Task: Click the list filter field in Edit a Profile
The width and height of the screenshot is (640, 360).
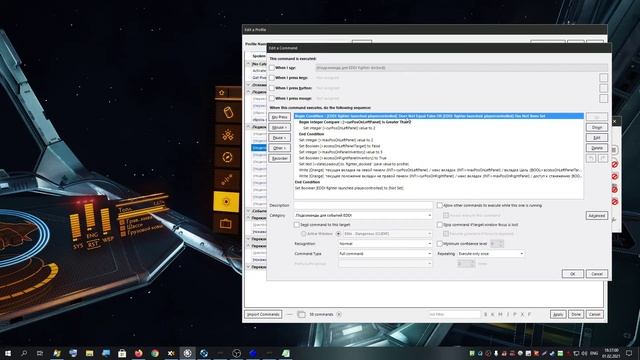Action: click(x=454, y=314)
